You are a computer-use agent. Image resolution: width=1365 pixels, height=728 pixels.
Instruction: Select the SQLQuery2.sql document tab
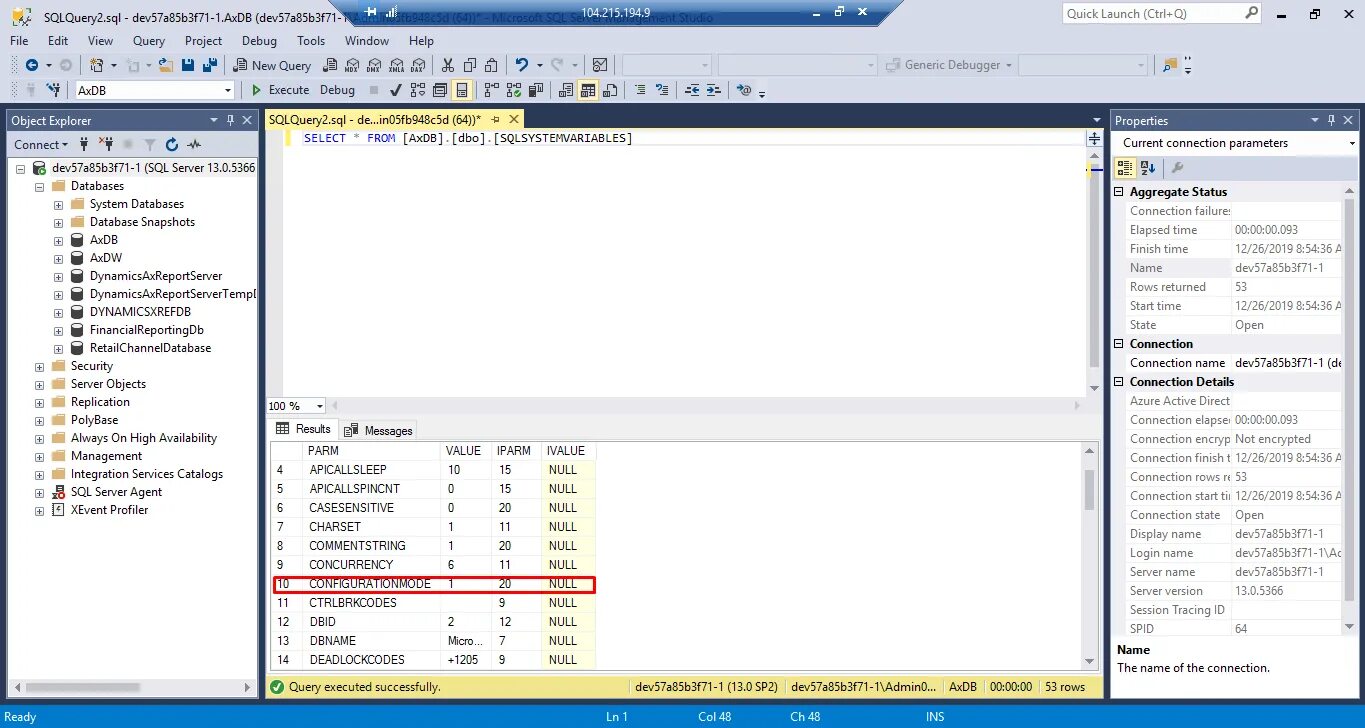(x=374, y=120)
